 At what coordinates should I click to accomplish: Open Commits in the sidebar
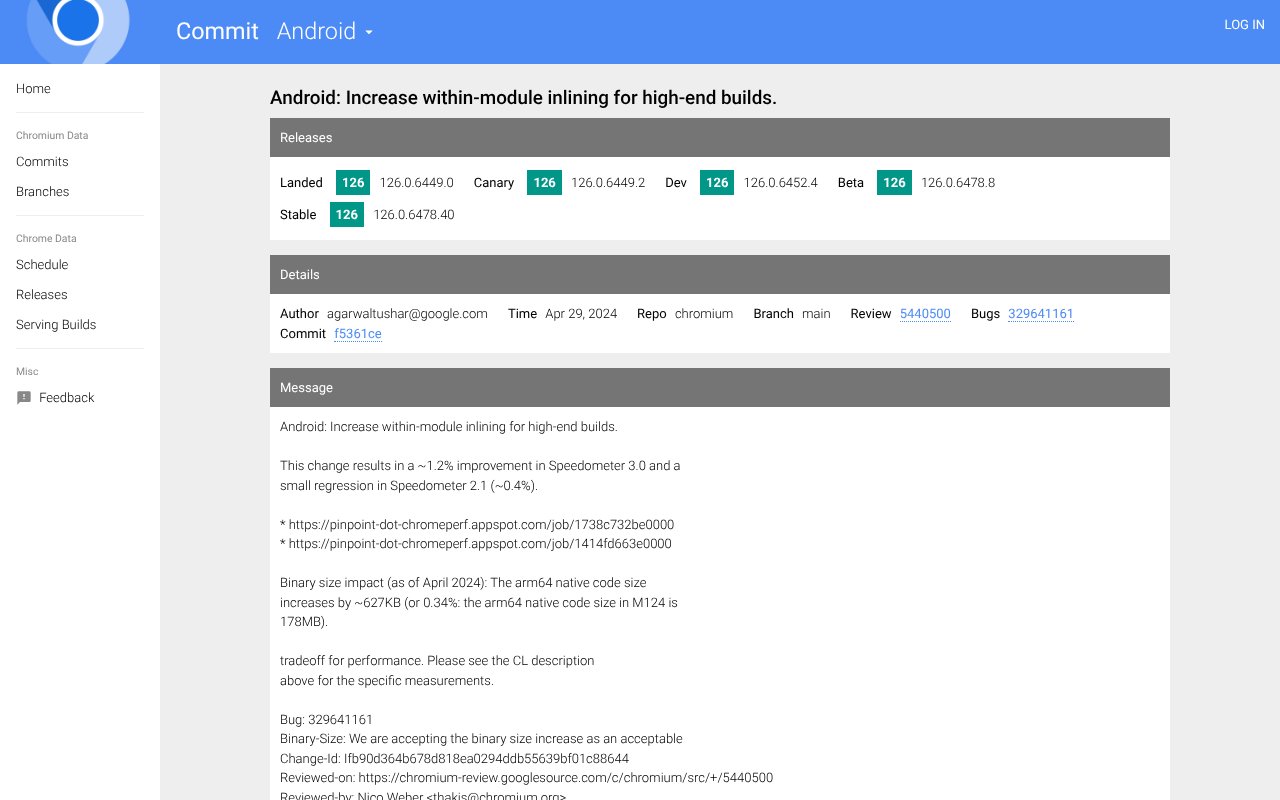coord(42,162)
